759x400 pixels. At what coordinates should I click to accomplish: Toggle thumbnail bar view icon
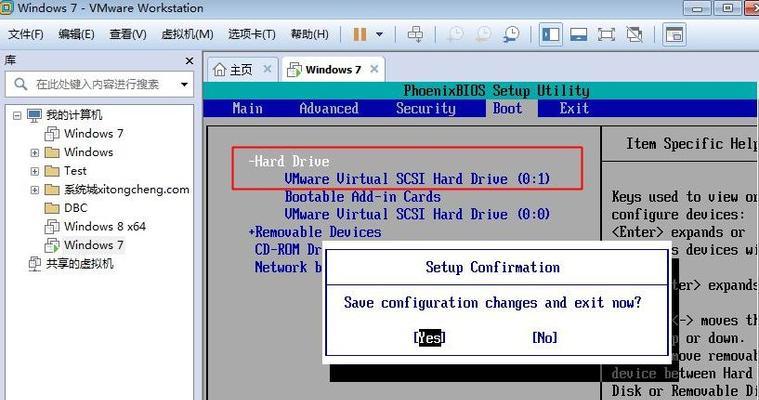tap(578, 34)
